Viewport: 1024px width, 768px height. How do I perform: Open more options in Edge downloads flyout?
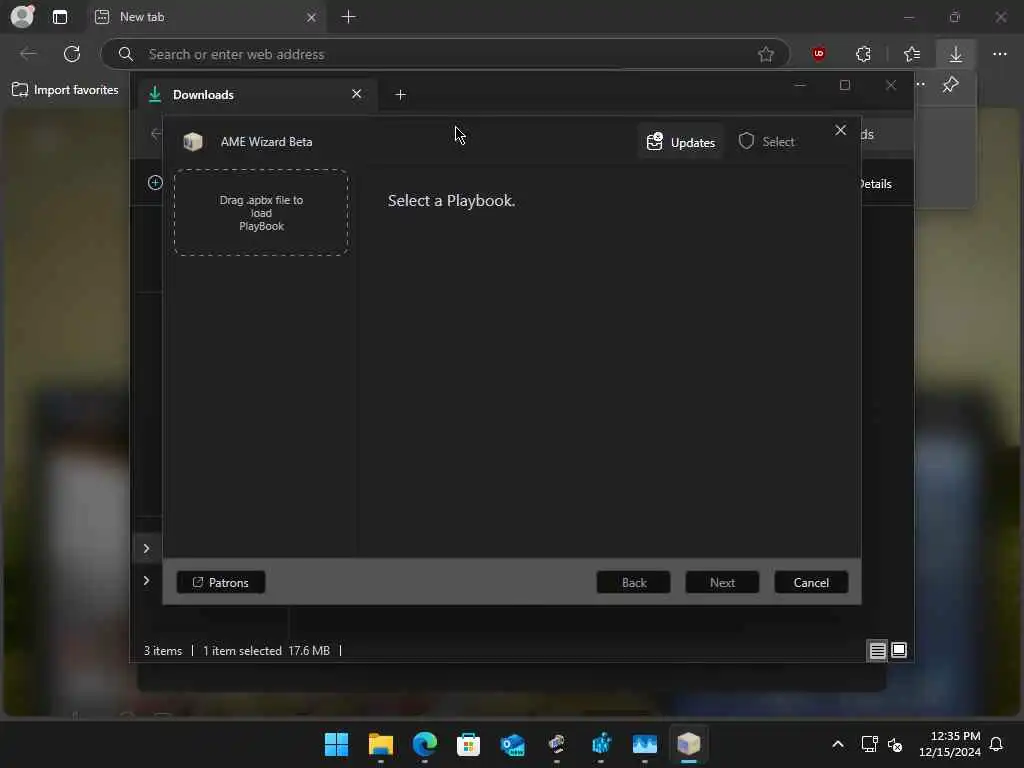click(921, 84)
